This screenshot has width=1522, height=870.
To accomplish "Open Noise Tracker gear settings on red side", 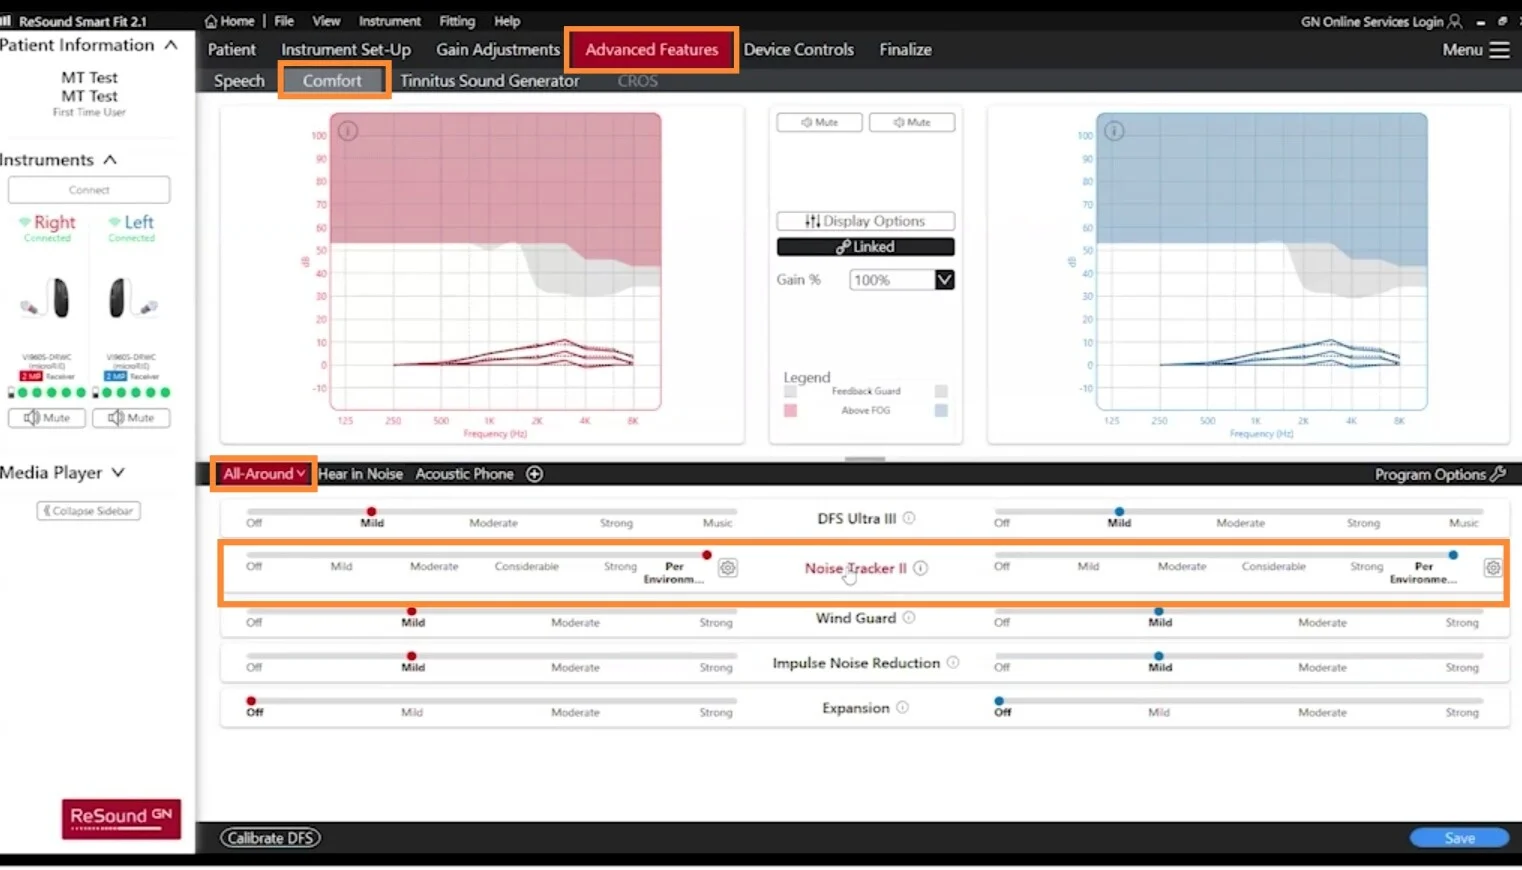I will (x=728, y=568).
